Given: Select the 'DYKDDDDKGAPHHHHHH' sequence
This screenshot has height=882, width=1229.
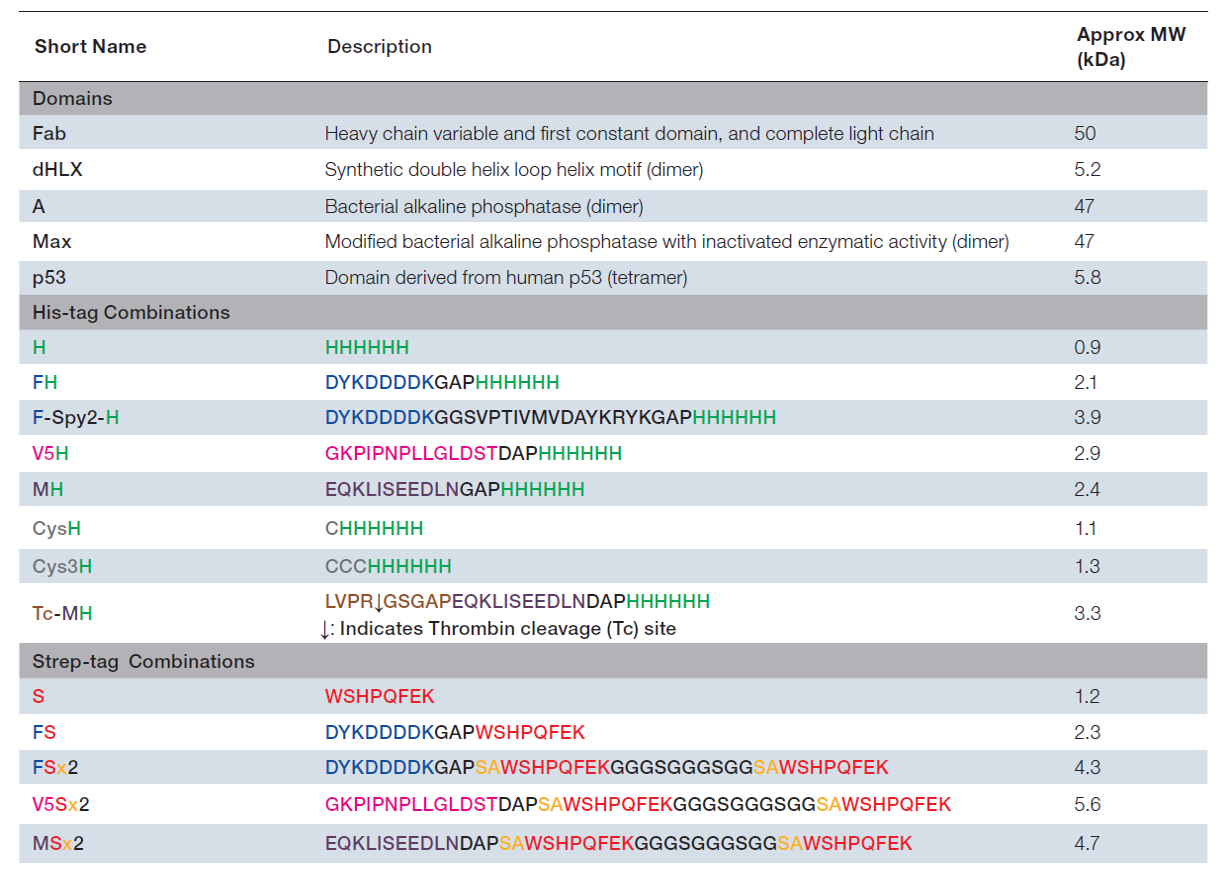Looking at the screenshot, I should [x=442, y=383].
